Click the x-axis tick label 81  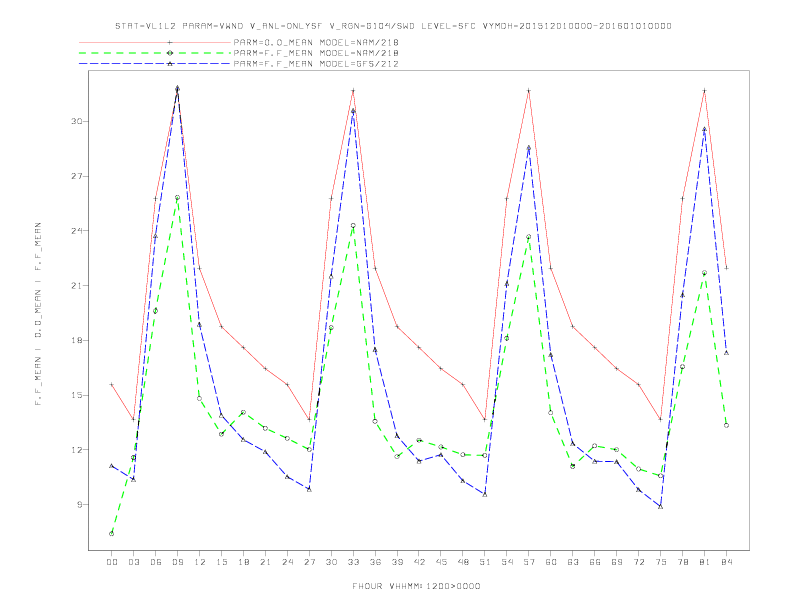tap(705, 562)
